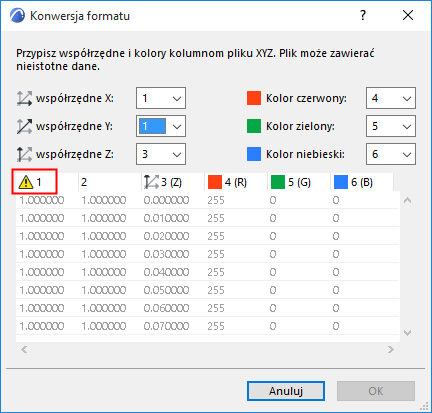This screenshot has height=413, width=432.
Task: Click the red swatch beside Kolor czerwony
Action: coord(254,98)
